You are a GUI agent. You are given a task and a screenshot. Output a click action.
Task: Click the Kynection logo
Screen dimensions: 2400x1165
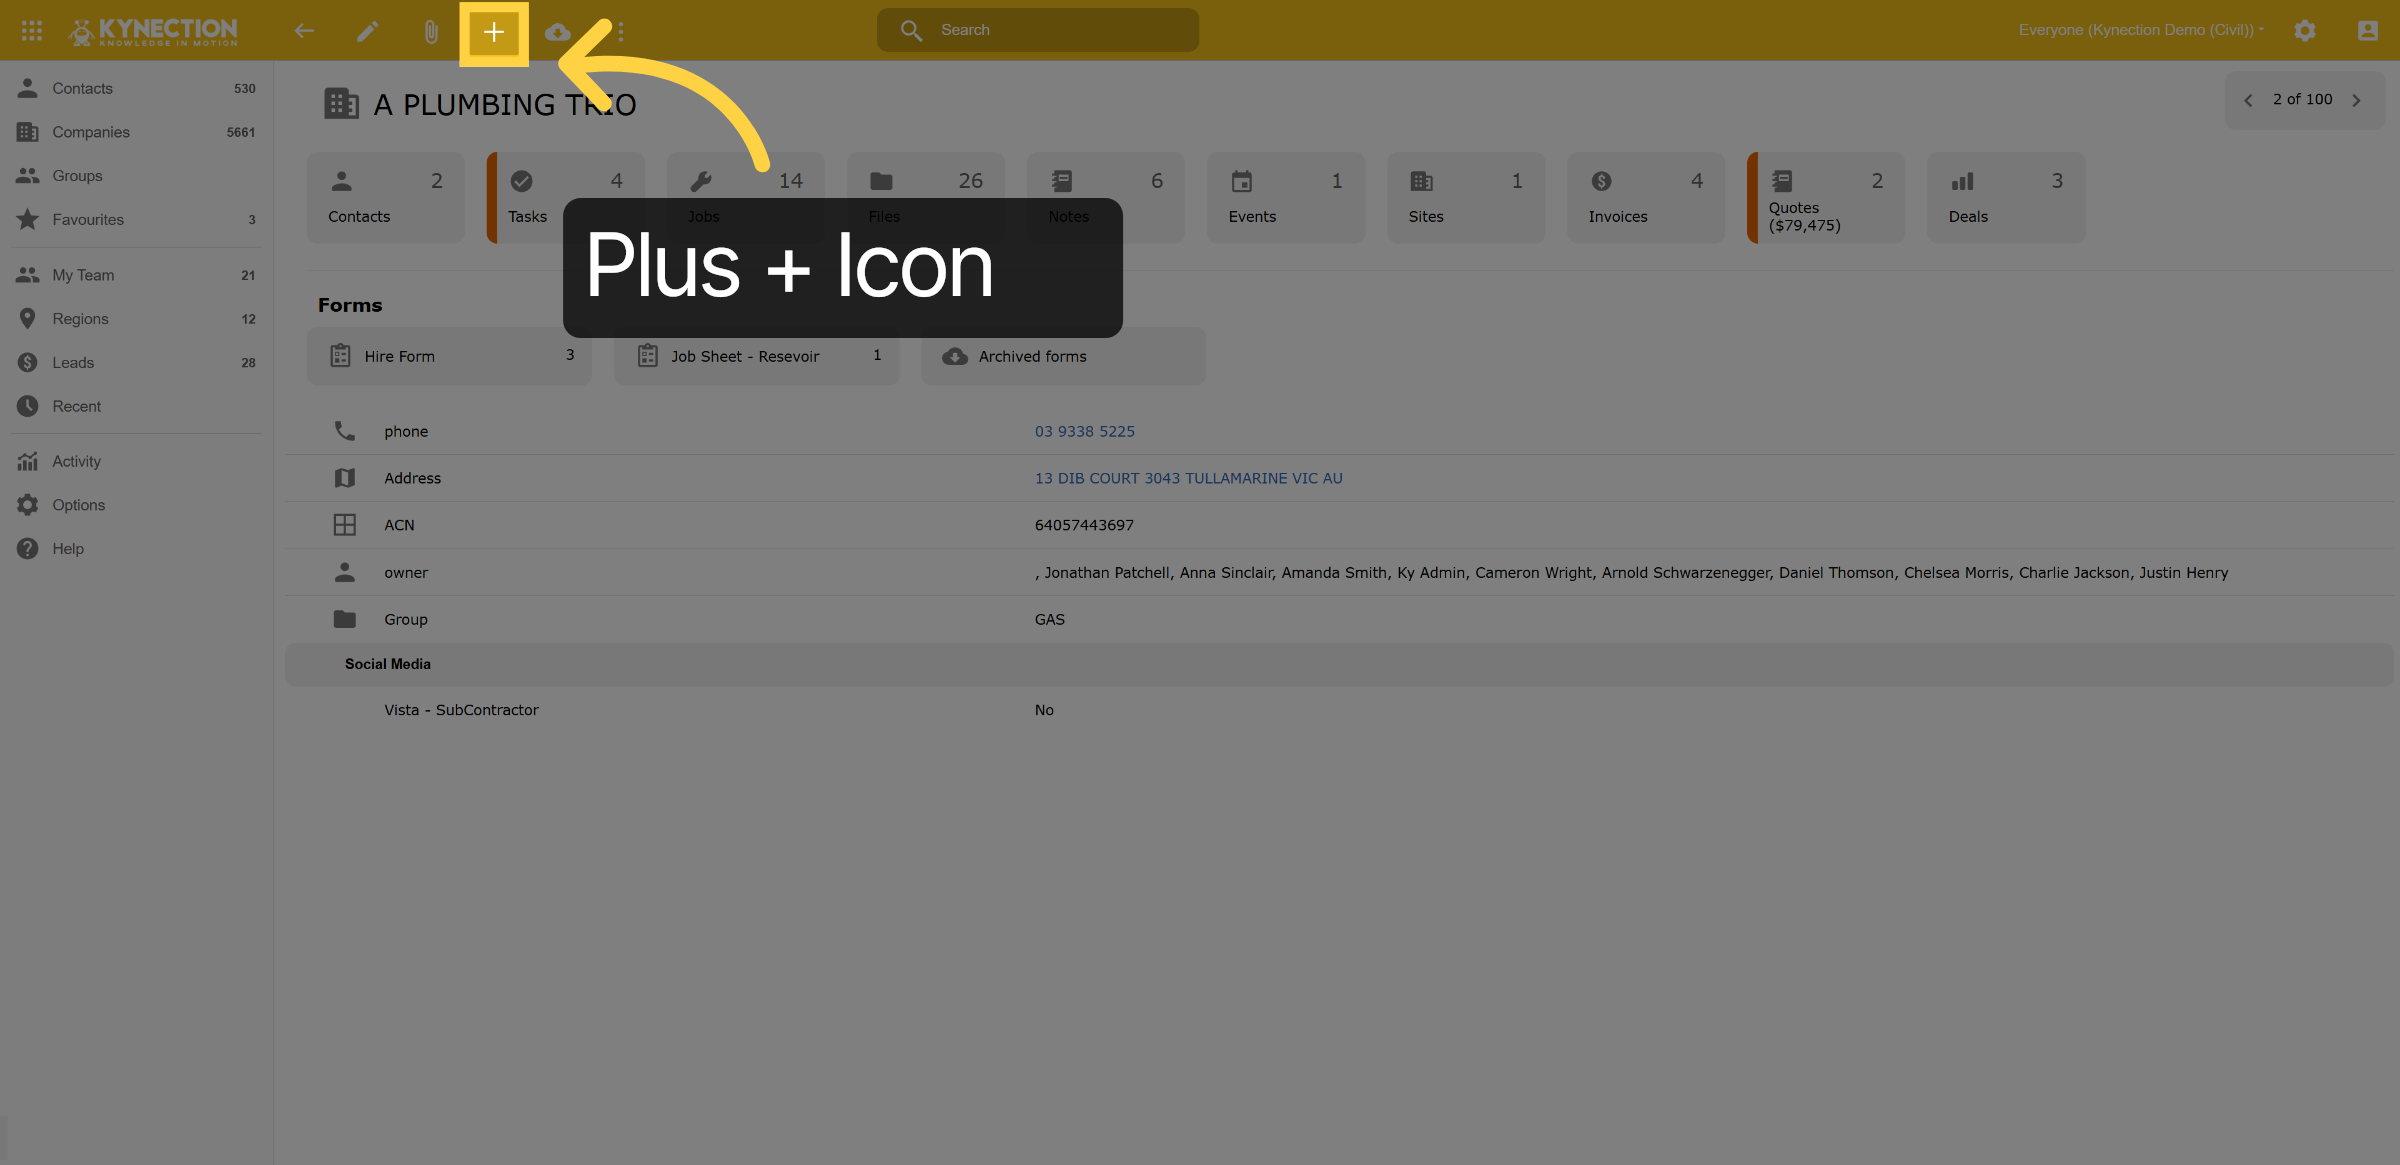coord(153,31)
